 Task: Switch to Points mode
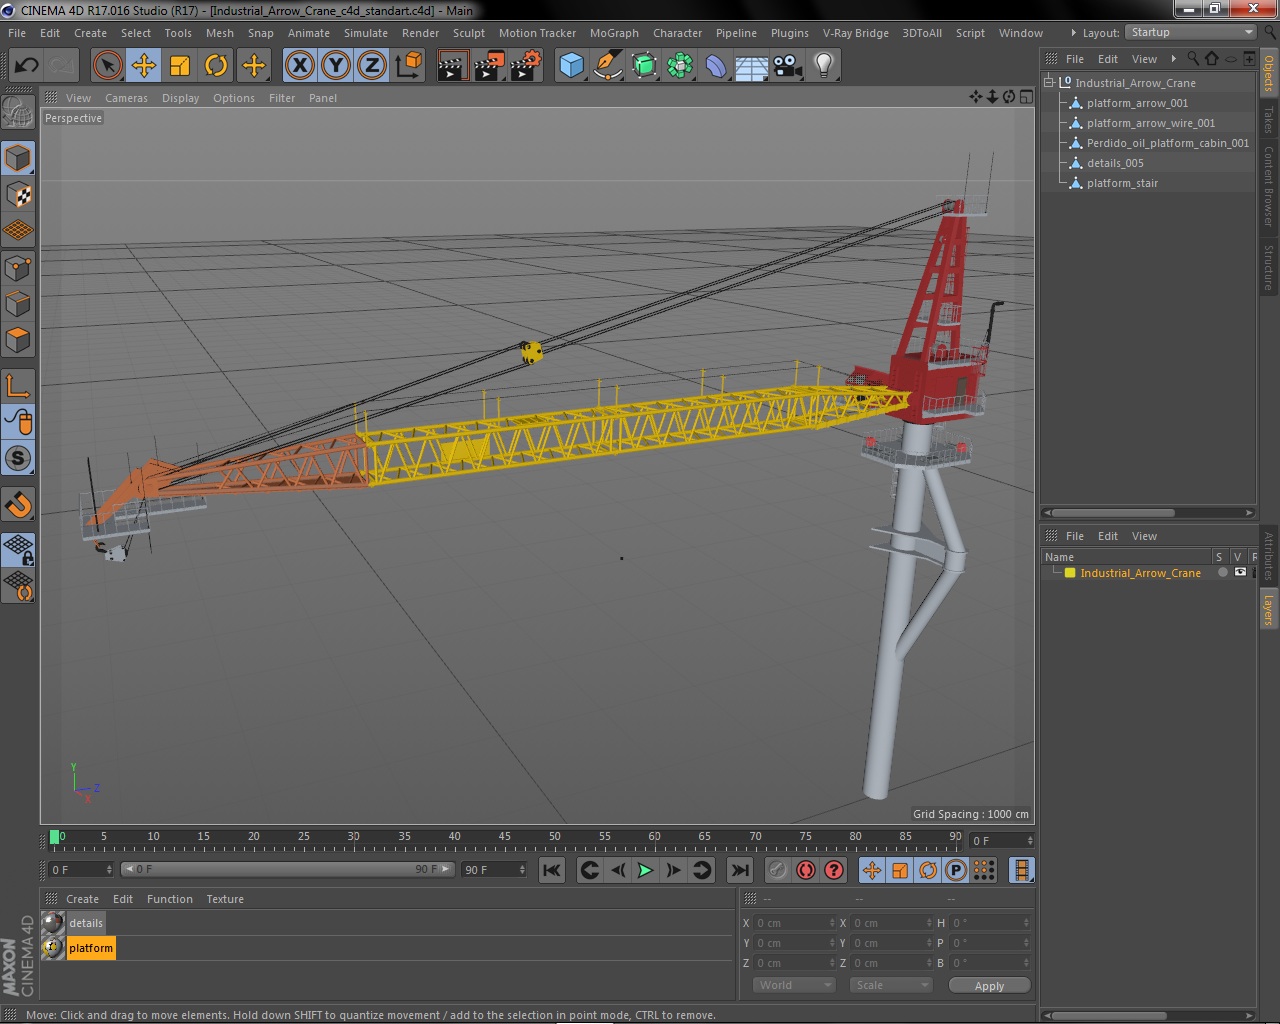pos(18,268)
